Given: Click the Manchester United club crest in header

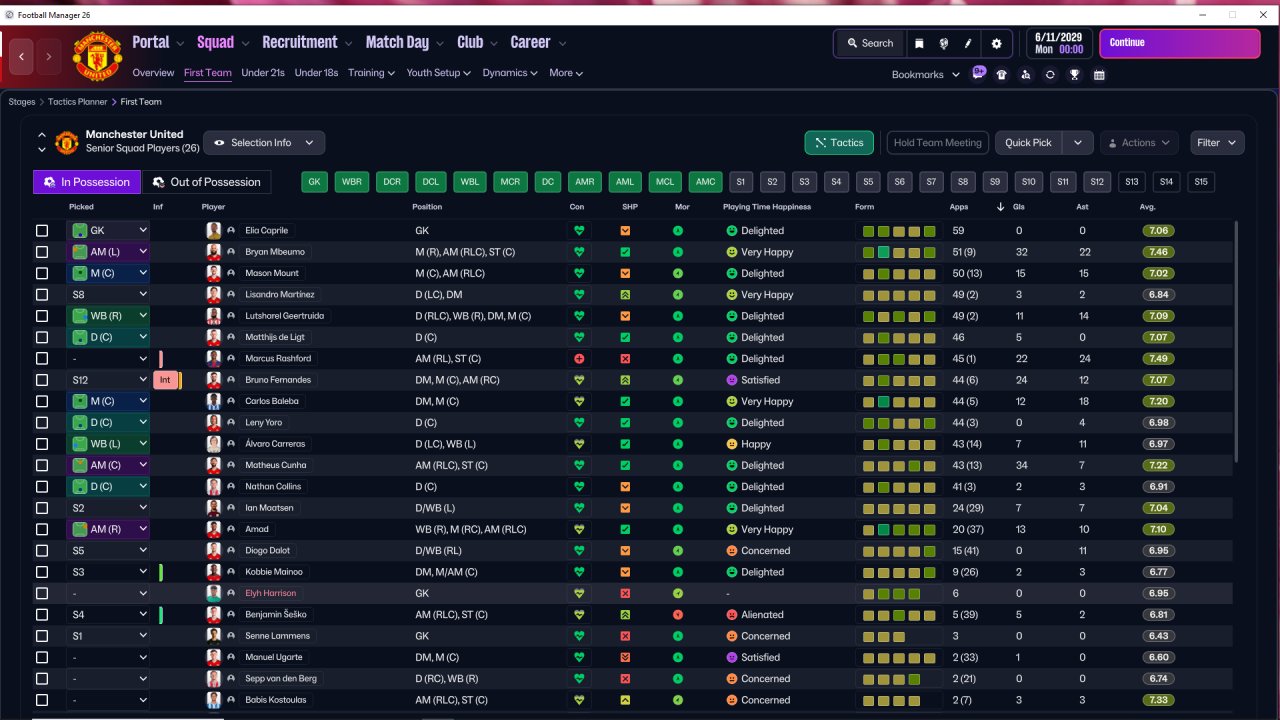Looking at the screenshot, I should 97,56.
